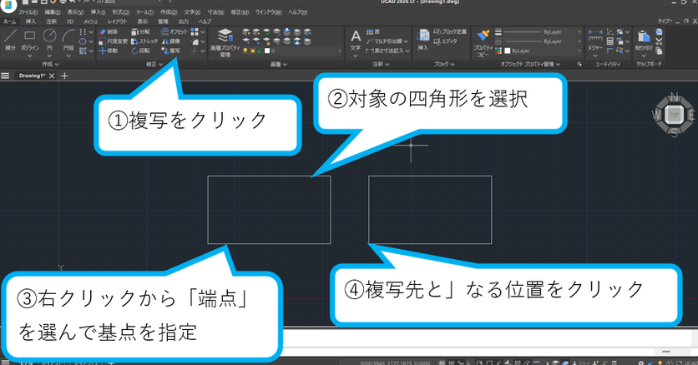This screenshot has height=365, width=698.
Task: Open the 長さ寸法記入 dropdown
Action: (x=407, y=51)
